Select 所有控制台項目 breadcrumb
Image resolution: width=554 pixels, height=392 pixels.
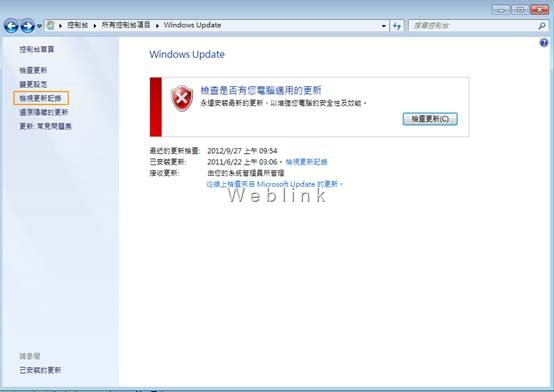[x=126, y=25]
